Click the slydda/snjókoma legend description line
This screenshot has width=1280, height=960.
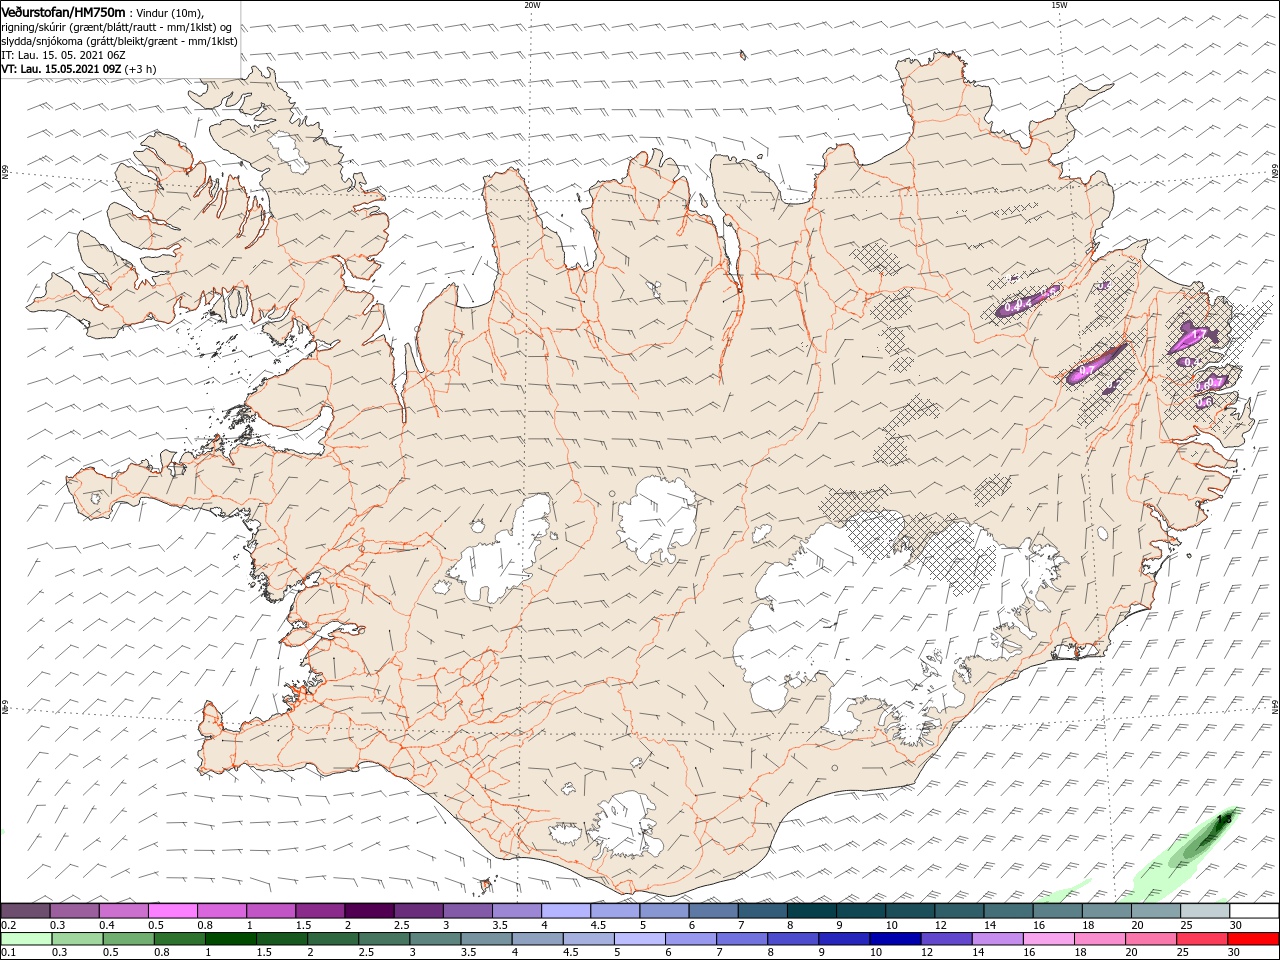click(119, 41)
